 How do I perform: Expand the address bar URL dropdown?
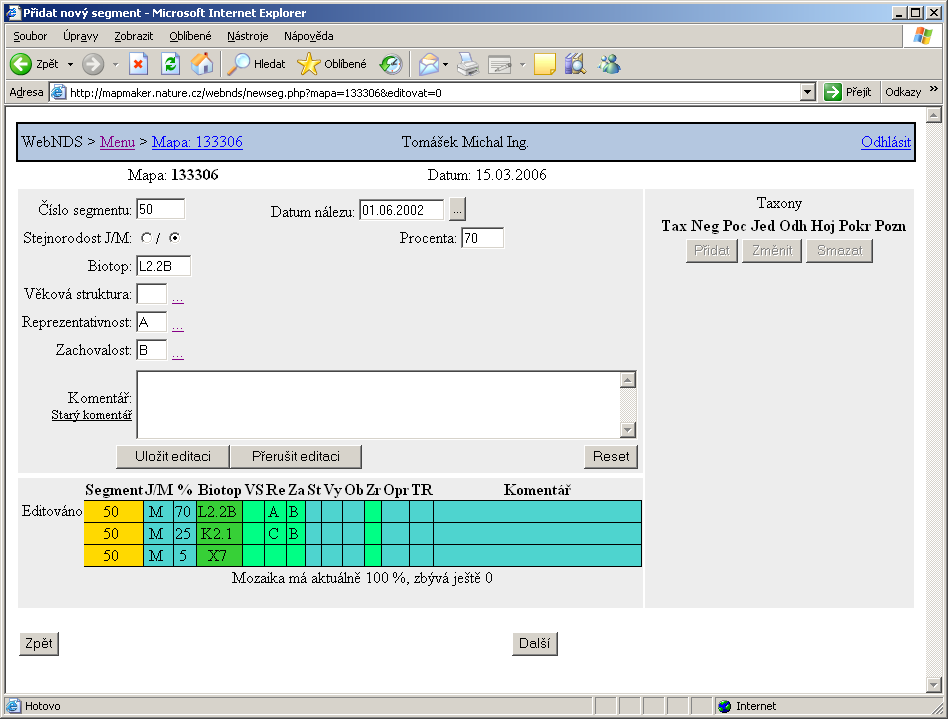pos(807,93)
